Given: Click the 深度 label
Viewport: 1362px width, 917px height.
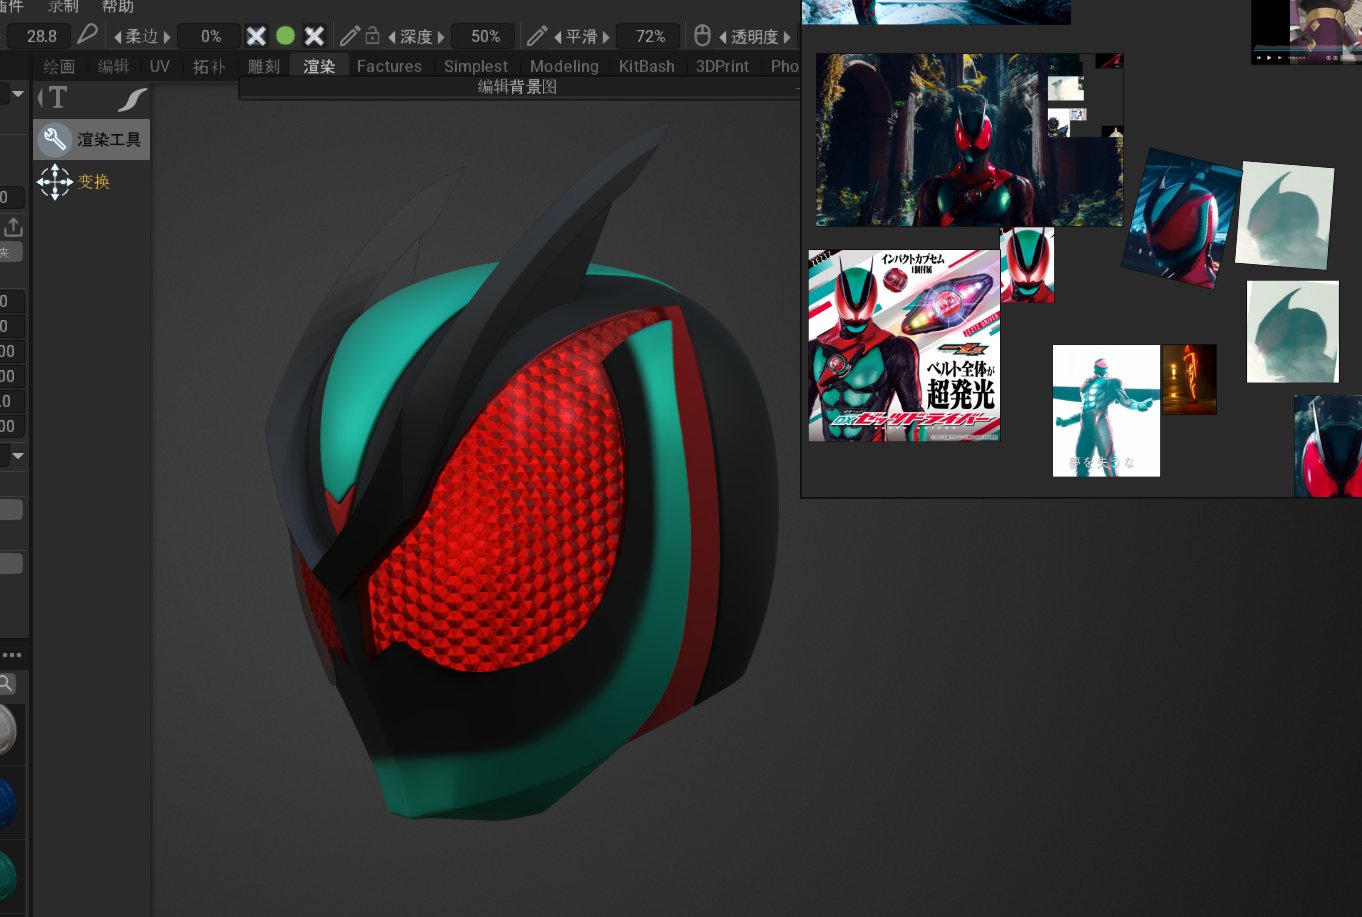Looking at the screenshot, I should click(416, 37).
